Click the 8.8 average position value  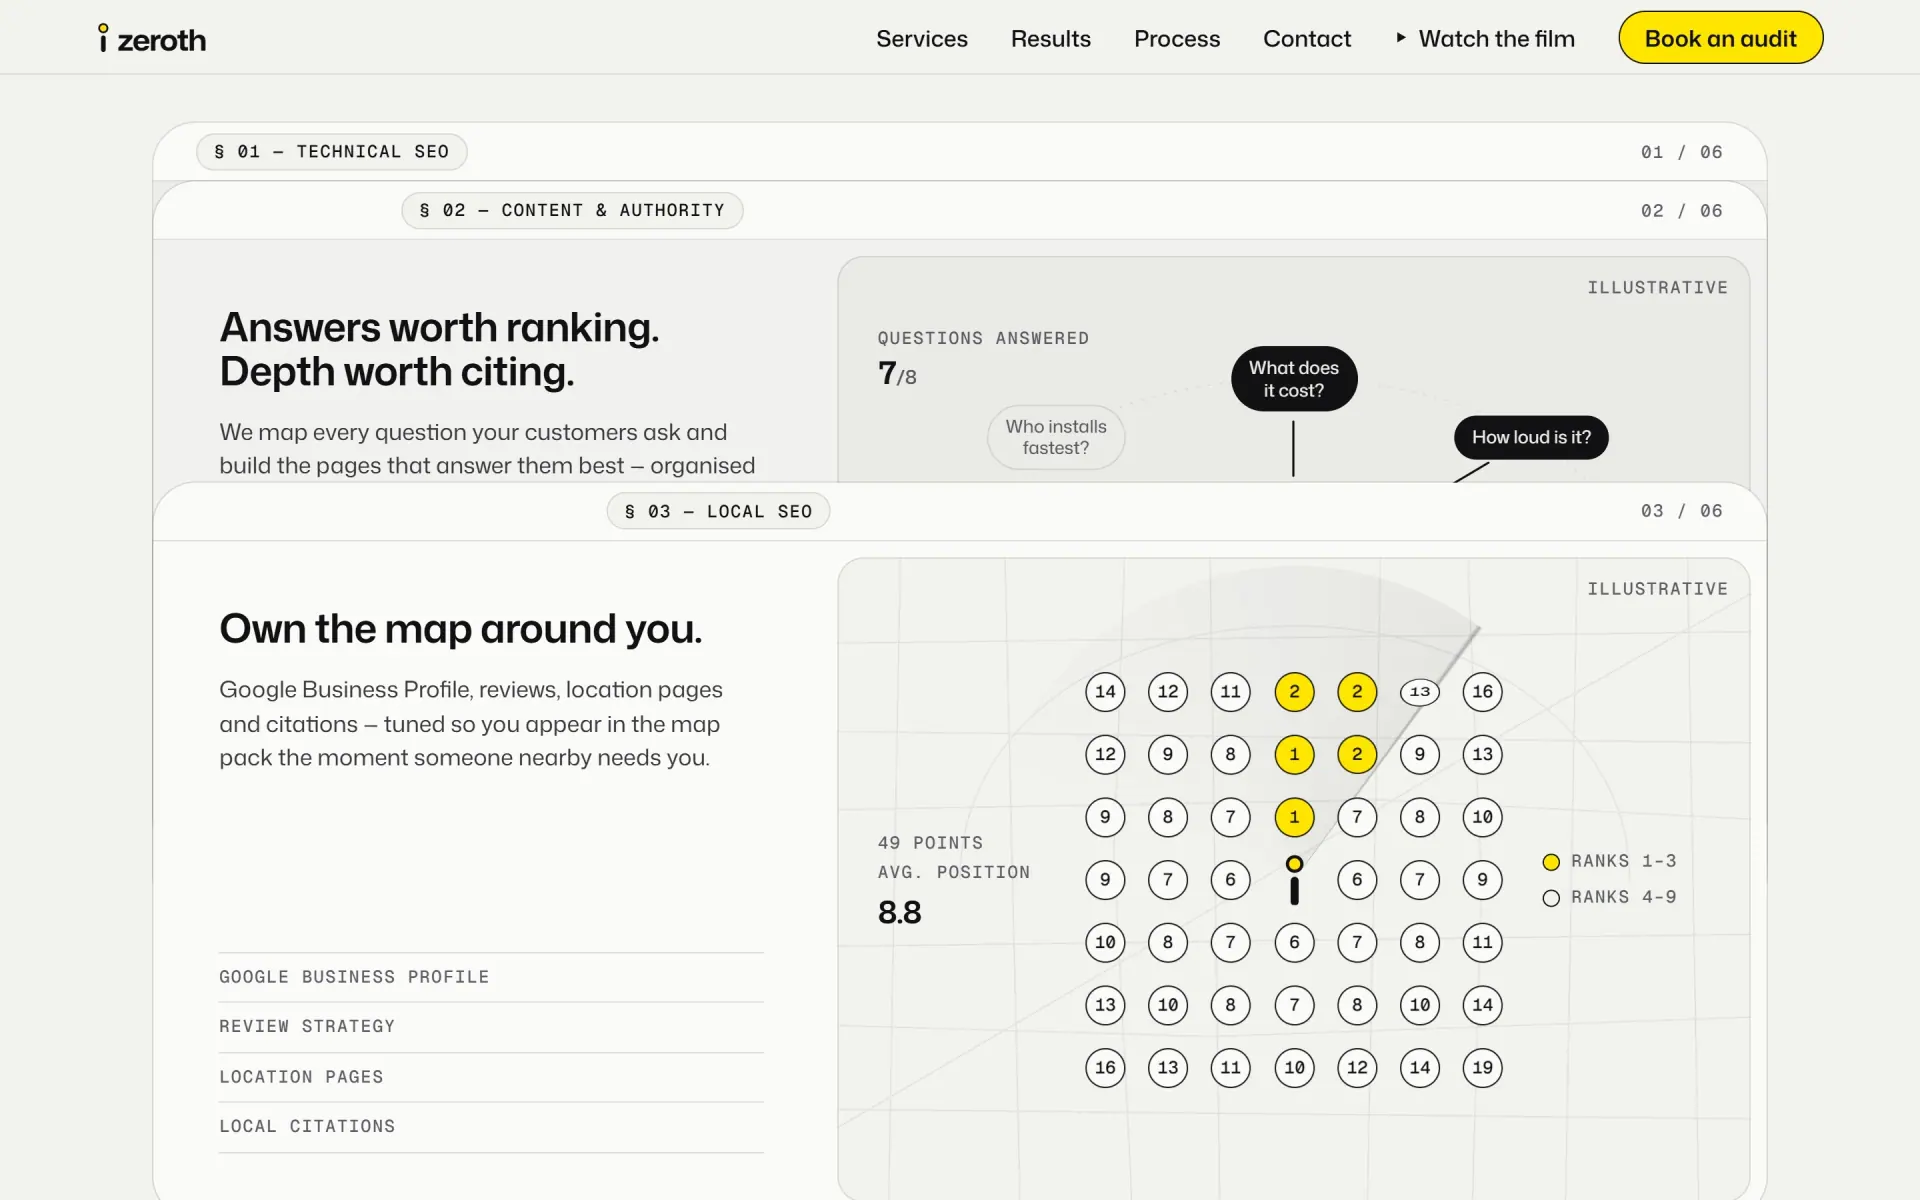[x=900, y=913]
